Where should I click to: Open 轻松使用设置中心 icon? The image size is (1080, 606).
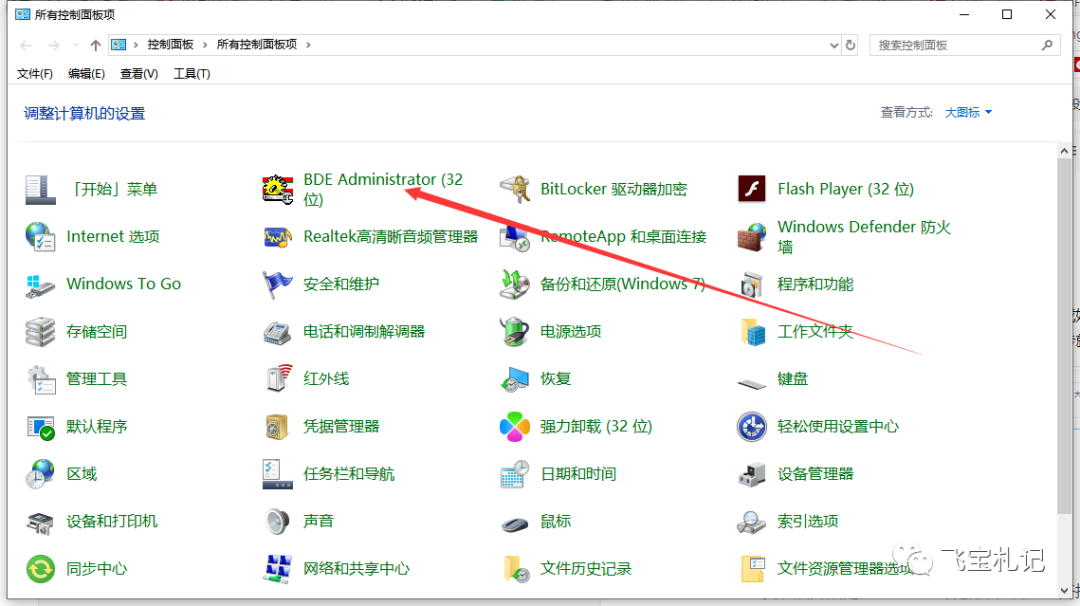[751, 427]
